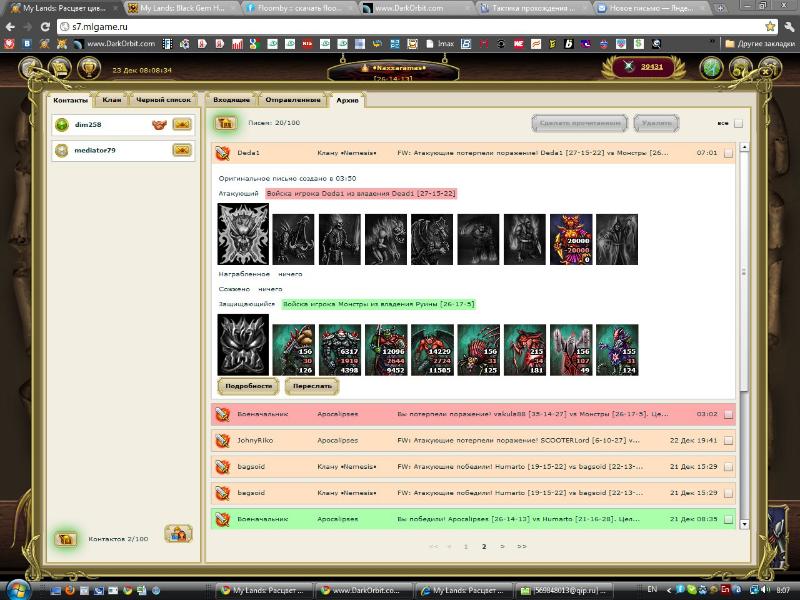Open the Отправленные tab
Screen dimensions: 800x600
[293, 99]
